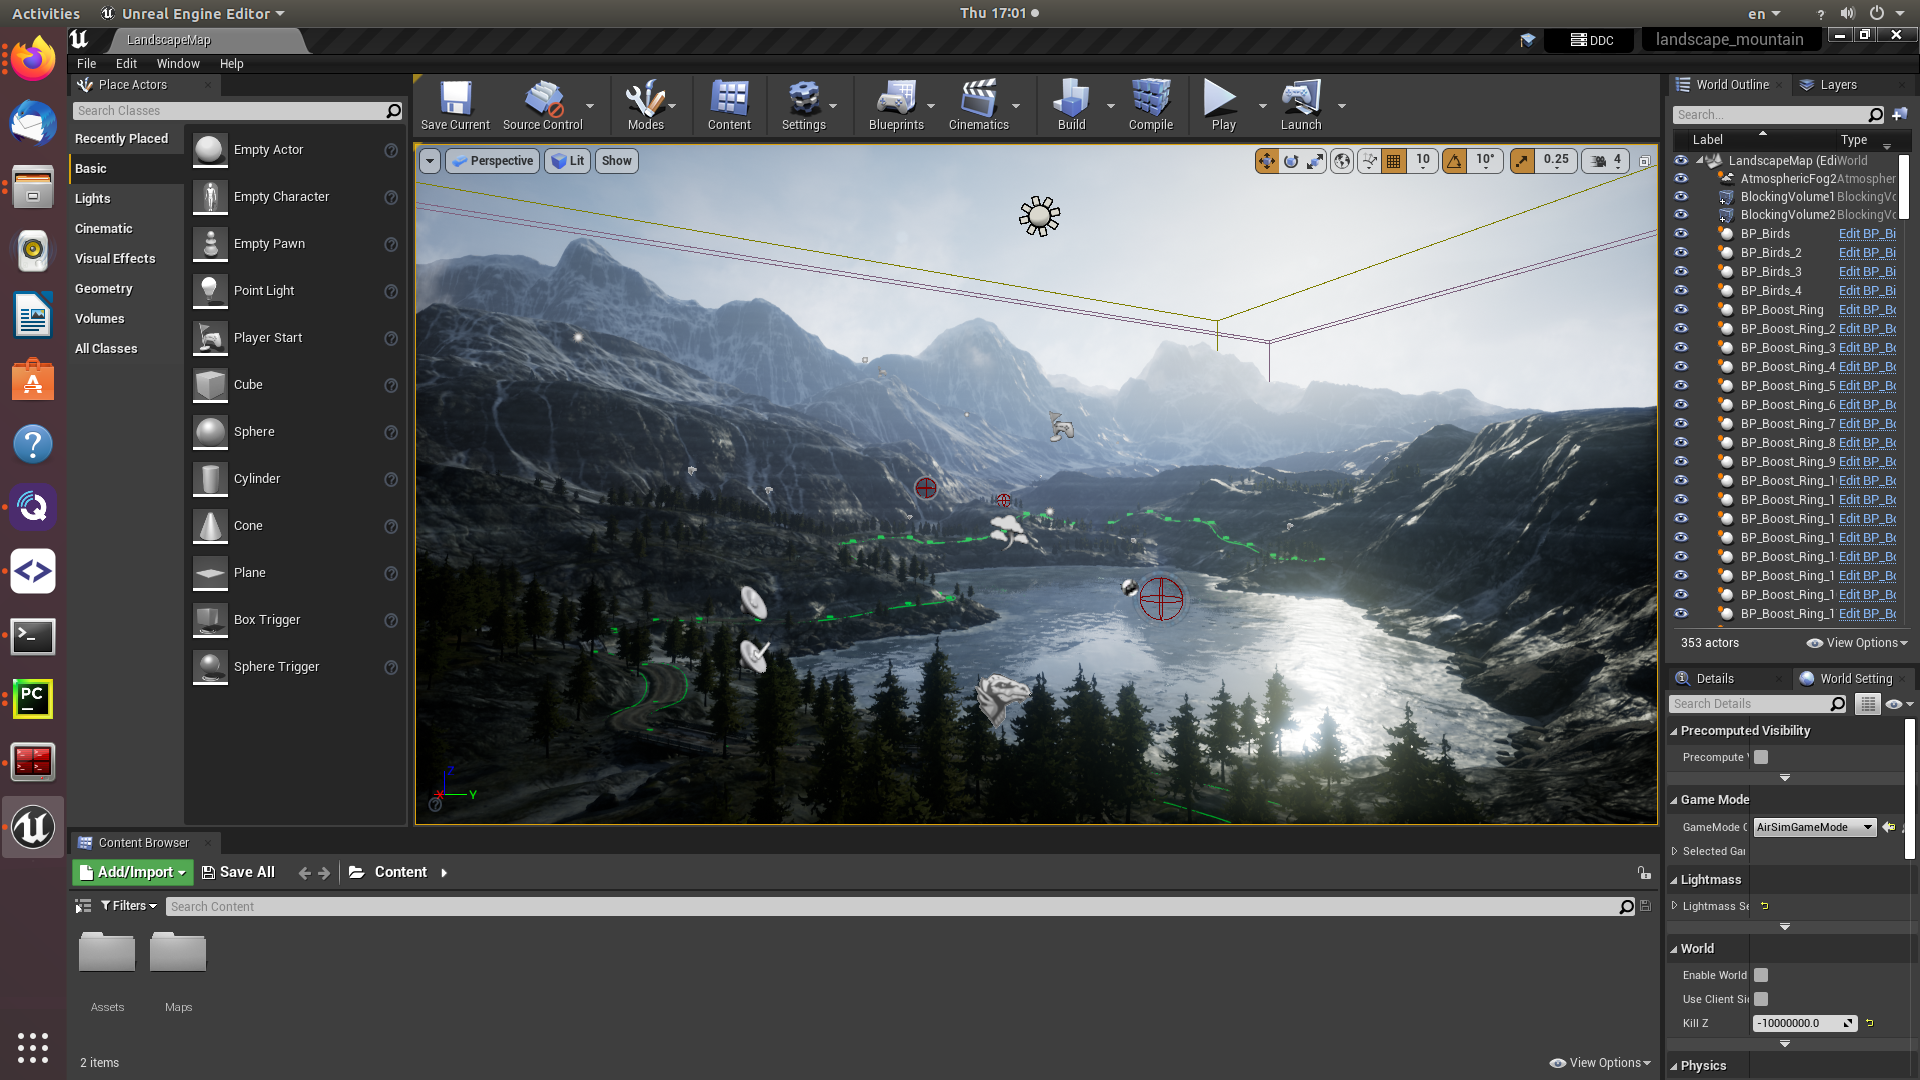
Task: Open the Perspective view mode menu
Action: point(493,161)
